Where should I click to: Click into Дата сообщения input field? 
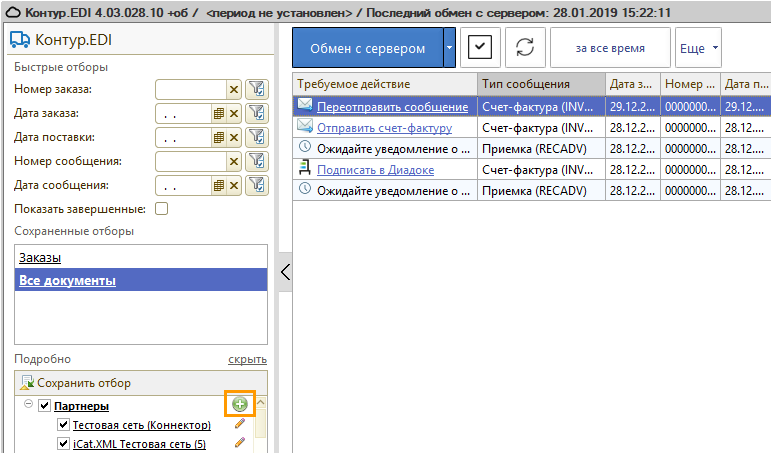pyautogui.click(x=184, y=185)
